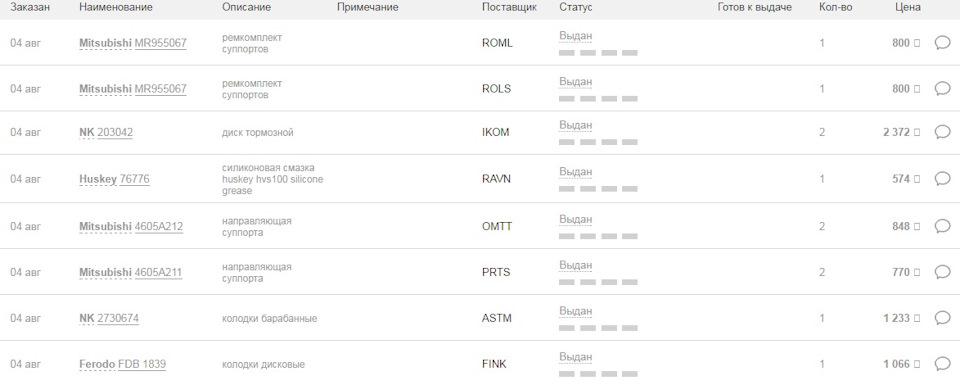Expand Выдан status for IKOM row
Screen dimensions: 960x385
(x=576, y=125)
